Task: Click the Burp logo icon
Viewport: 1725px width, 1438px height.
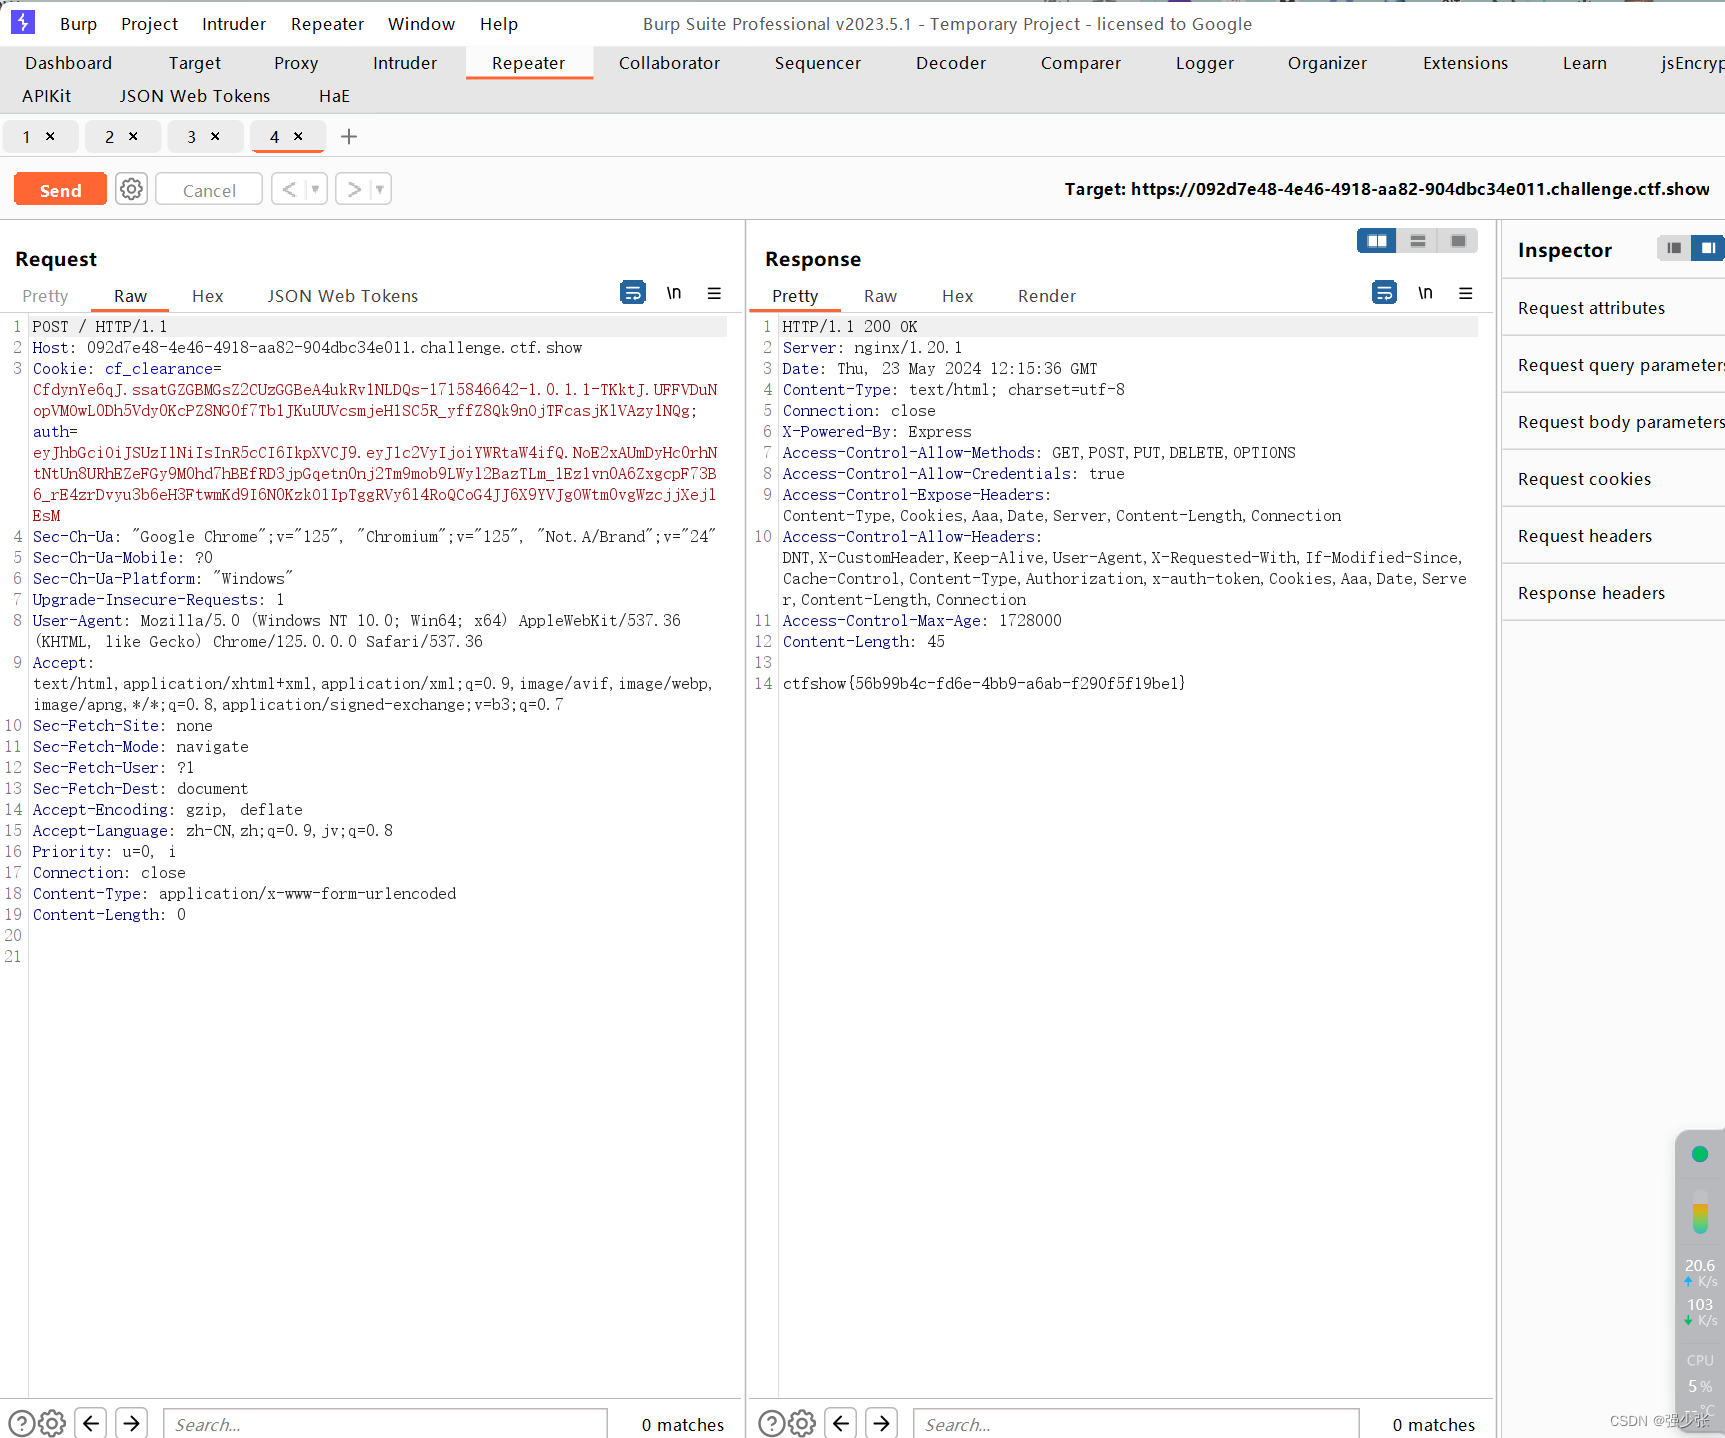Action: tap(22, 22)
